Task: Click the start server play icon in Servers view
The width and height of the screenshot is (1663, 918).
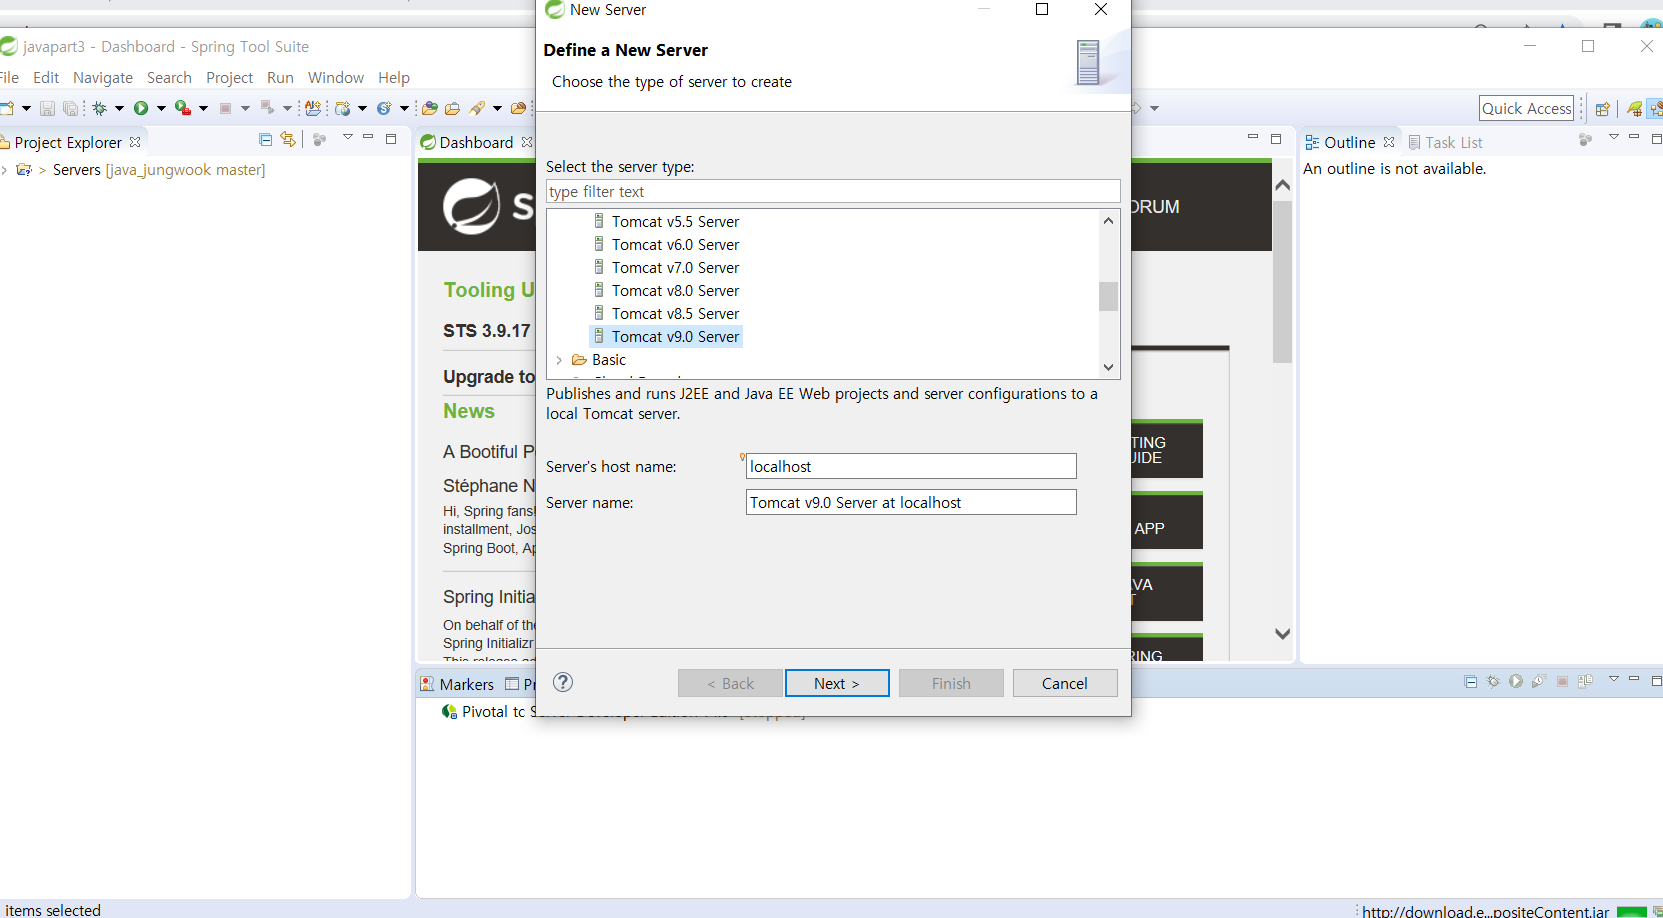Action: pyautogui.click(x=1516, y=681)
